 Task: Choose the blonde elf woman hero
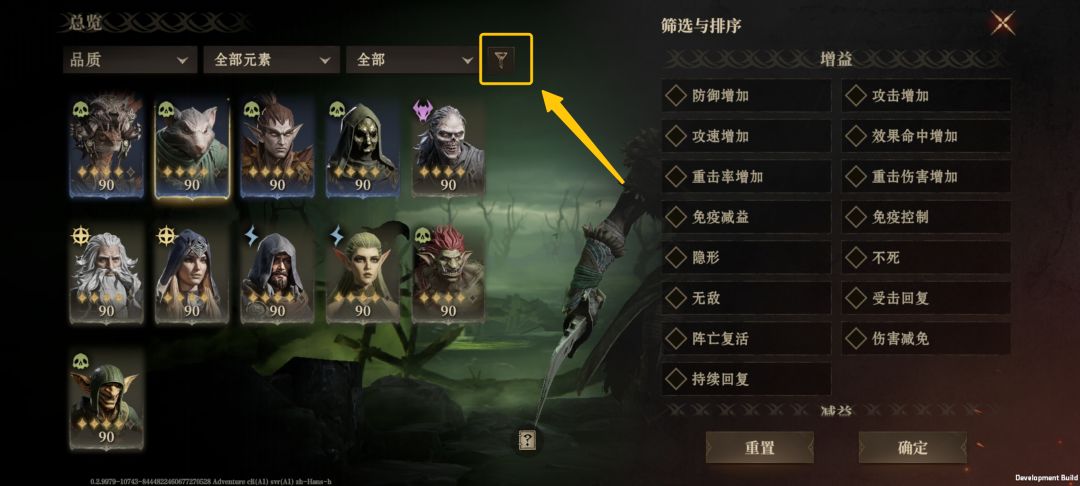(363, 274)
